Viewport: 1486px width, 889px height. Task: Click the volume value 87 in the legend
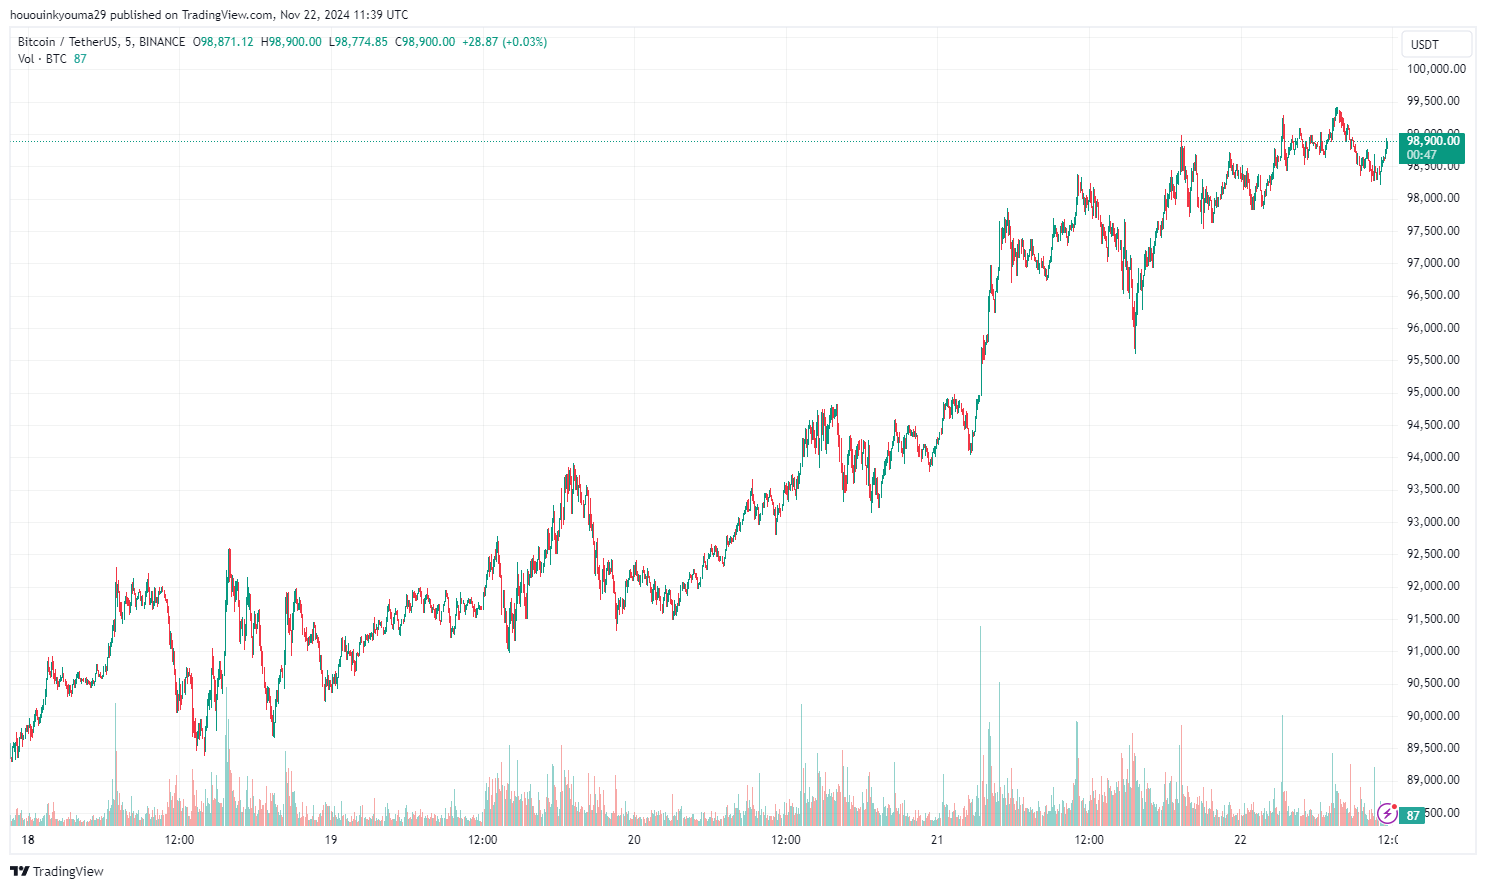click(80, 59)
